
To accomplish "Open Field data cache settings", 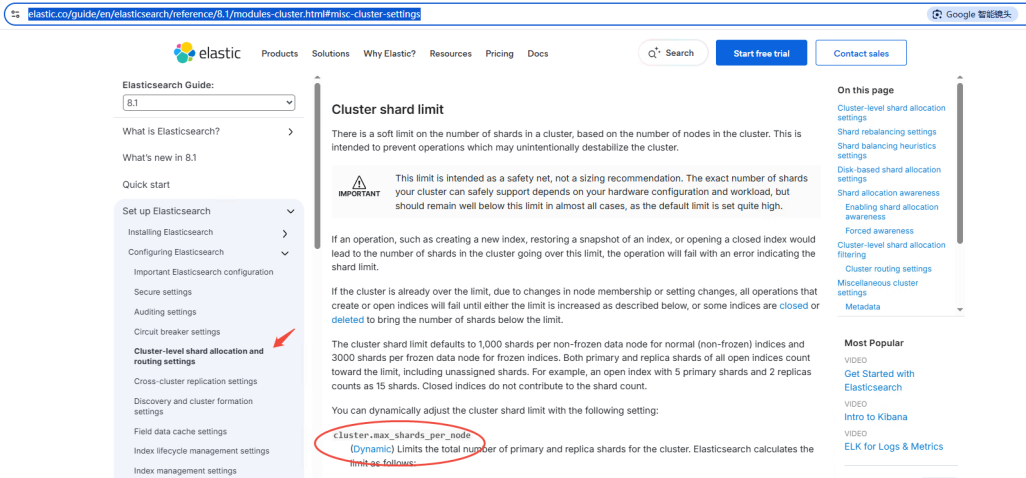I will tap(181, 432).
